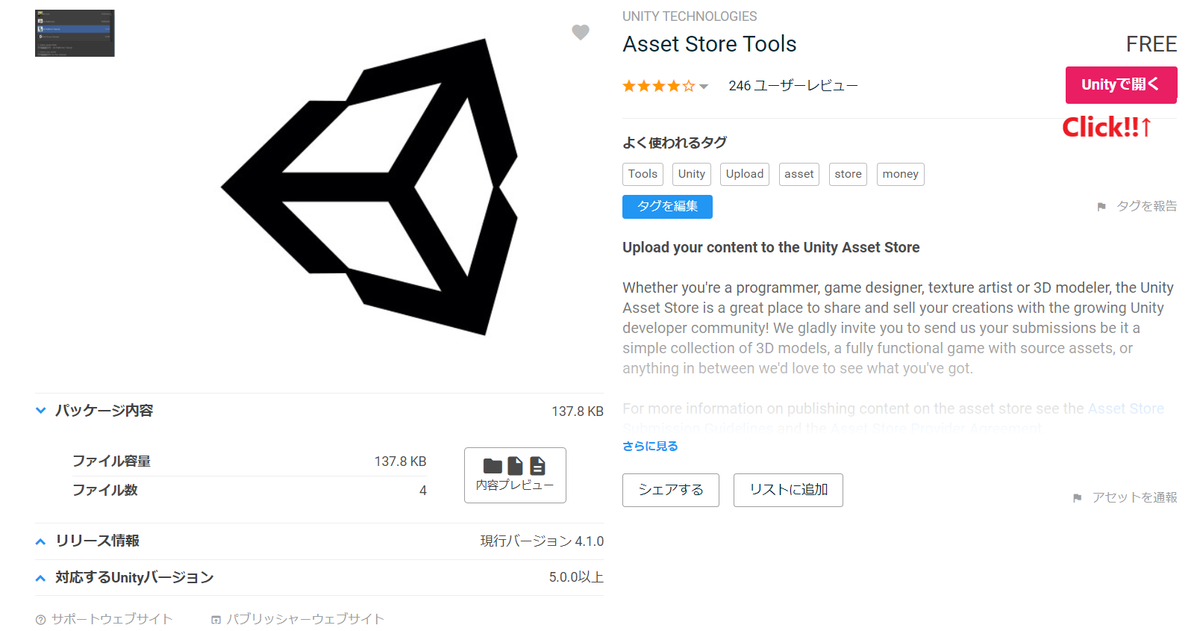This screenshot has width=1200, height=631.
Task: Click the FREE price label
Action: (x=1151, y=44)
